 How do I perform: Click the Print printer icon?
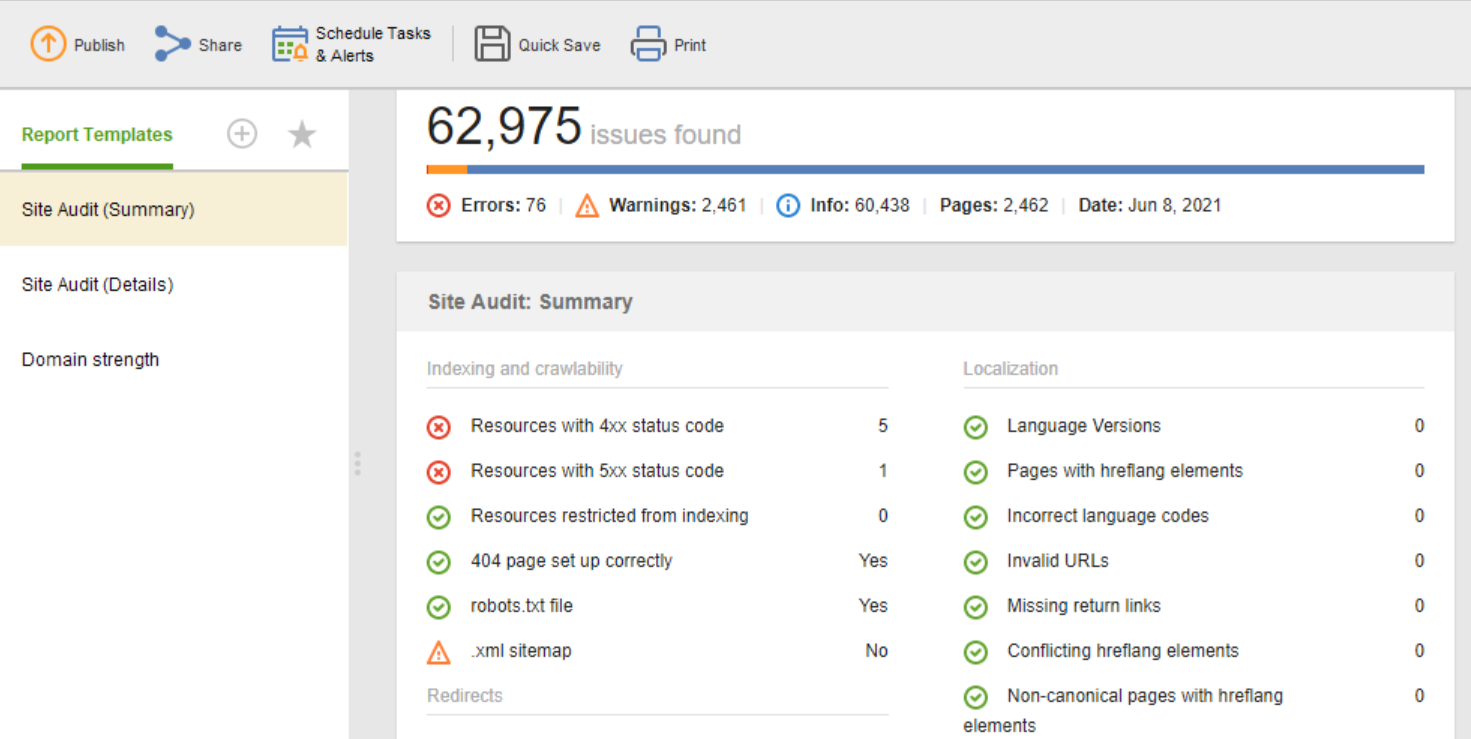point(648,44)
